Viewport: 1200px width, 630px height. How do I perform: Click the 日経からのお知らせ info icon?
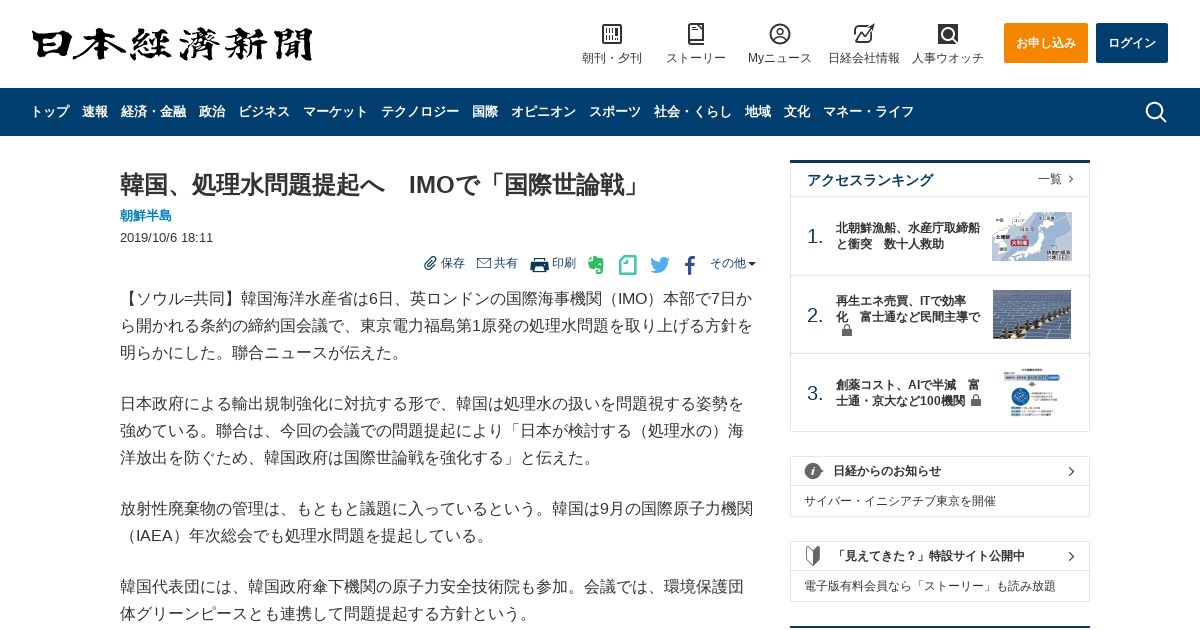tap(814, 471)
